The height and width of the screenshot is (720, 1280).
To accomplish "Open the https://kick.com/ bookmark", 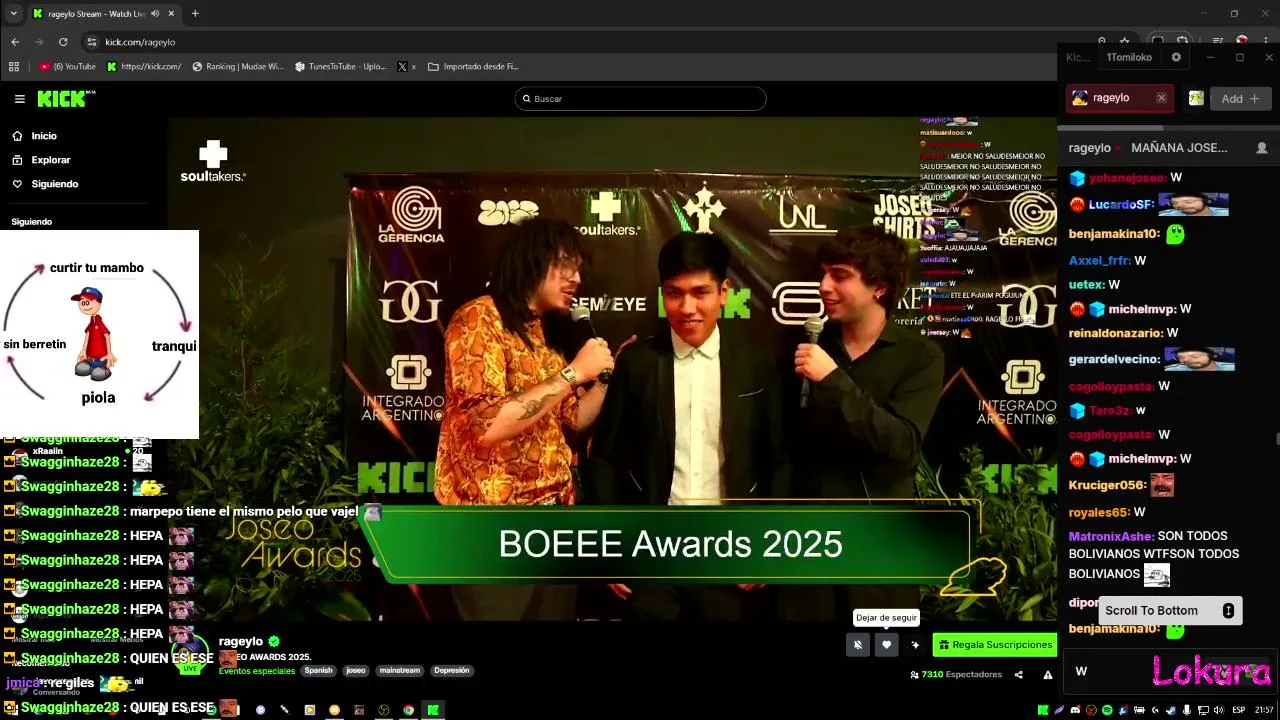I will point(145,67).
